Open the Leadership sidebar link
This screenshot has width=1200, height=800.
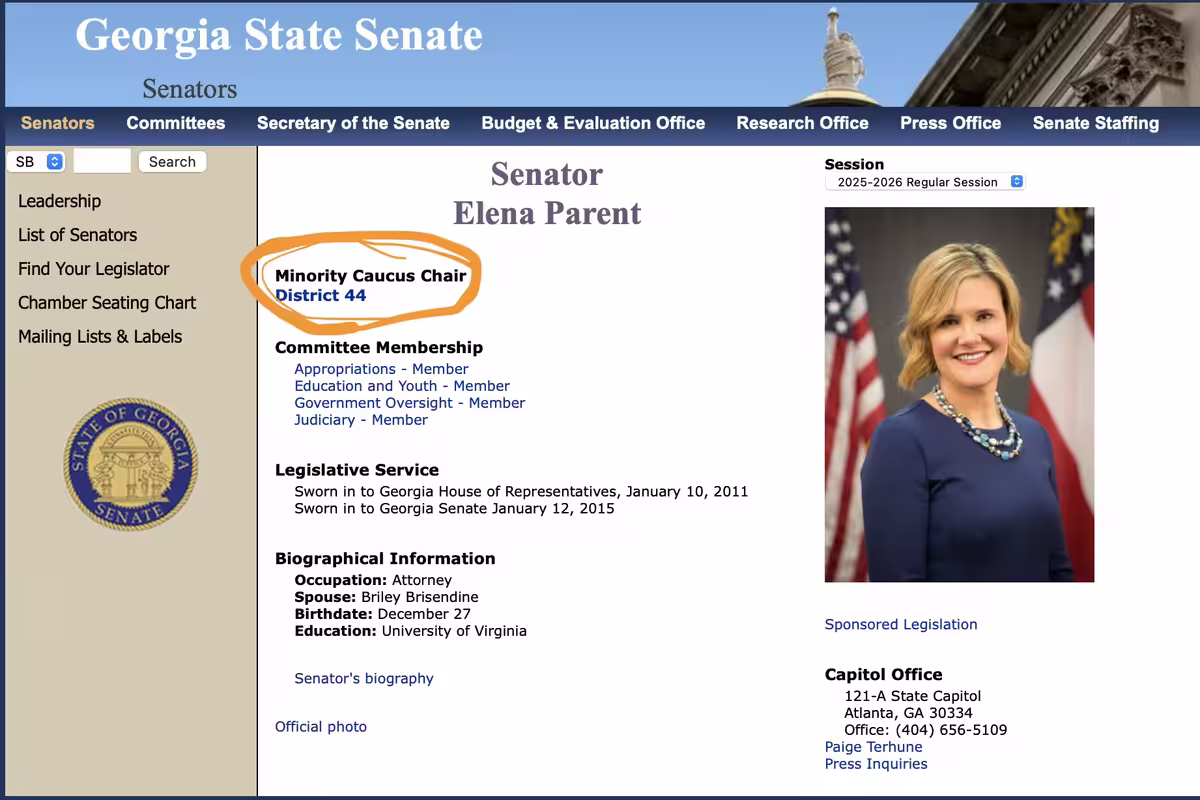[x=59, y=201]
